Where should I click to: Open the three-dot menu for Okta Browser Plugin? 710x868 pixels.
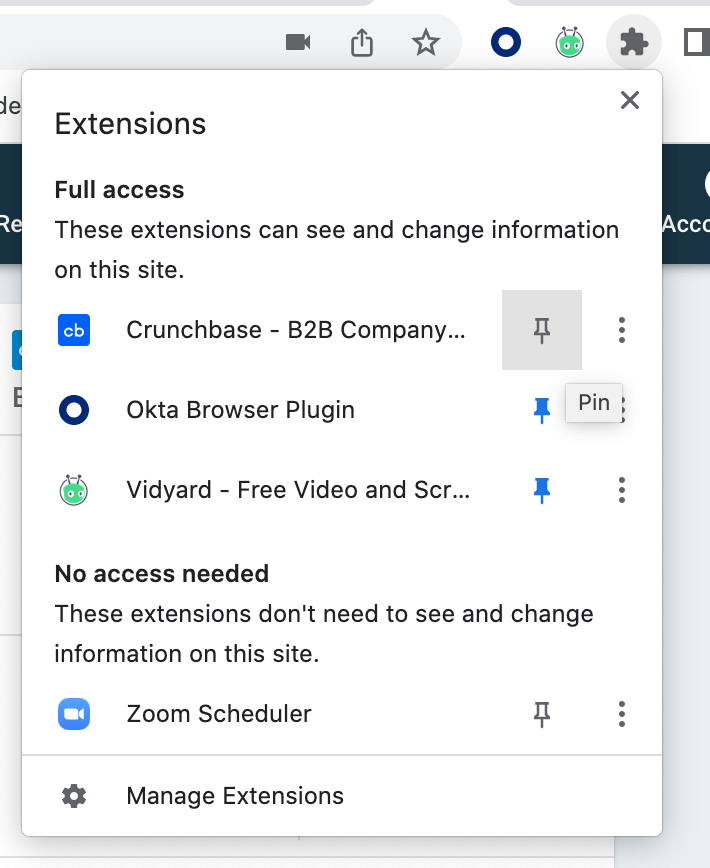click(x=621, y=409)
